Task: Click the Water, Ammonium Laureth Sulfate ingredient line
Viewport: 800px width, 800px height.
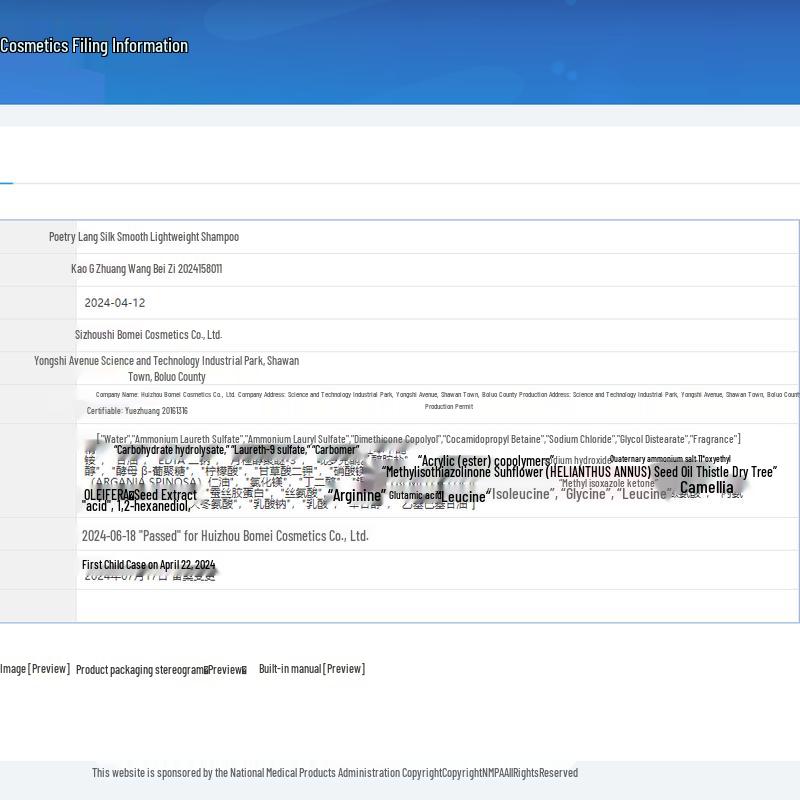Action: tap(418, 439)
